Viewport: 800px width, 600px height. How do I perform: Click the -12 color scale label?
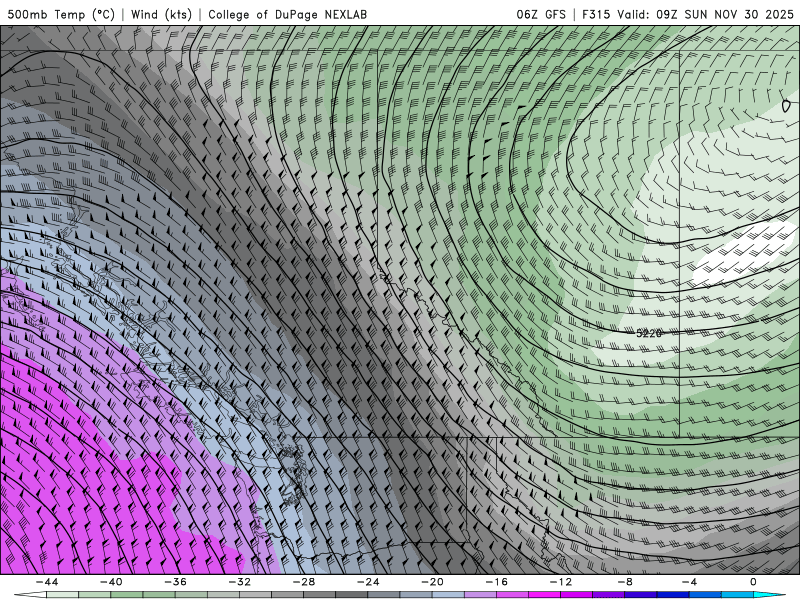pyautogui.click(x=561, y=582)
